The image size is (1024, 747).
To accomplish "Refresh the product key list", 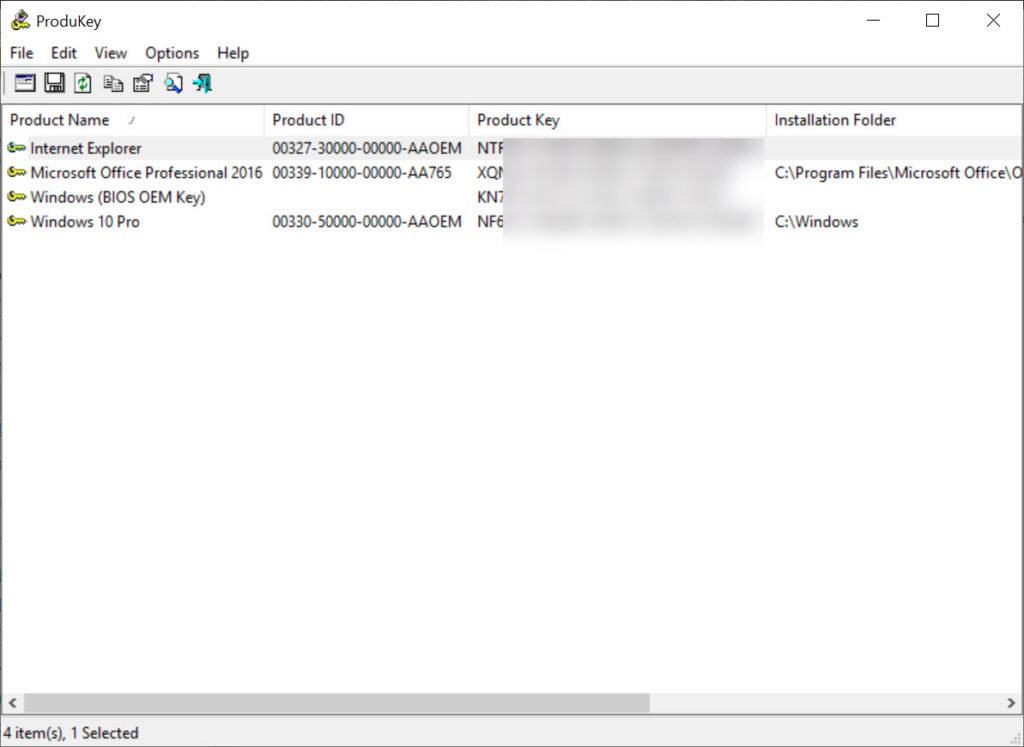I will (83, 83).
